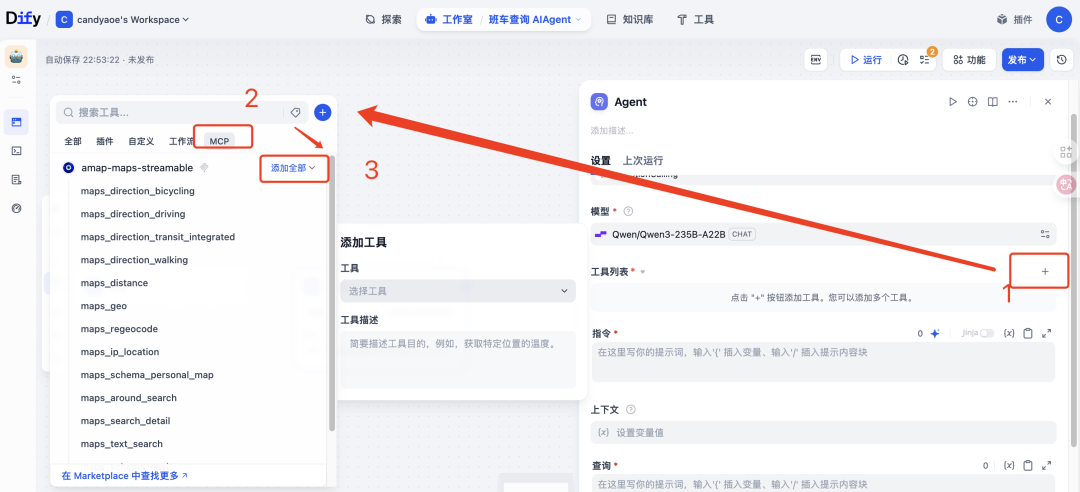Run this Agent node using play icon
This screenshot has height=492, width=1080.
point(953,101)
